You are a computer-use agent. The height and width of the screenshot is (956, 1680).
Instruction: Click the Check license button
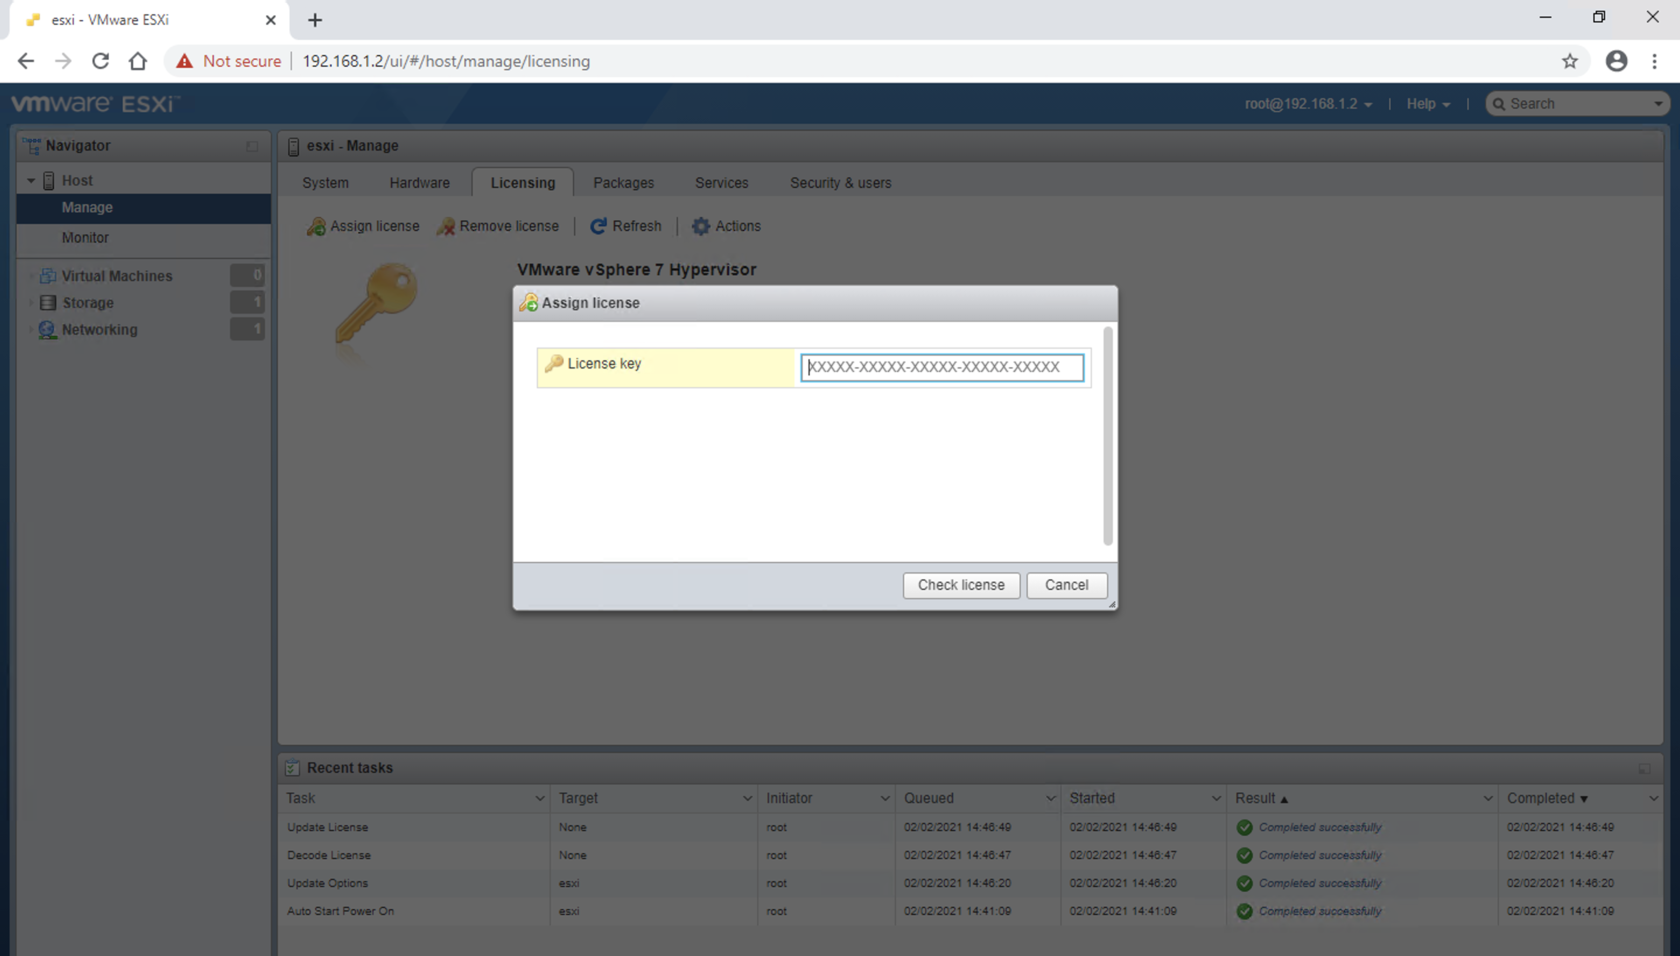(961, 585)
